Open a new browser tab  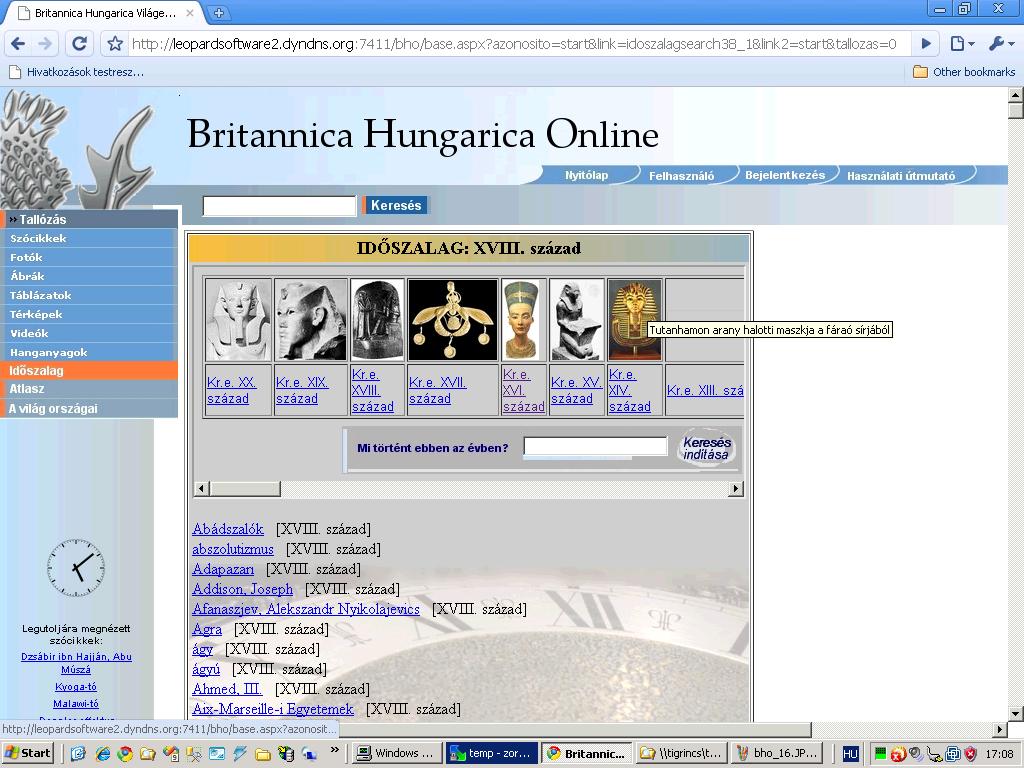tap(218, 12)
